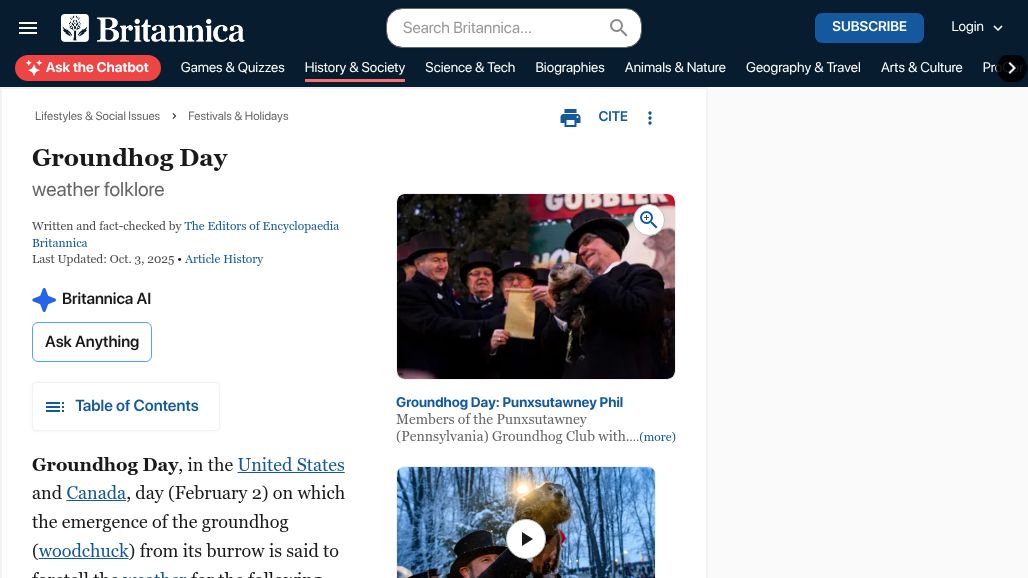Open the History & Society tab
1028x578 pixels.
[x=354, y=67]
